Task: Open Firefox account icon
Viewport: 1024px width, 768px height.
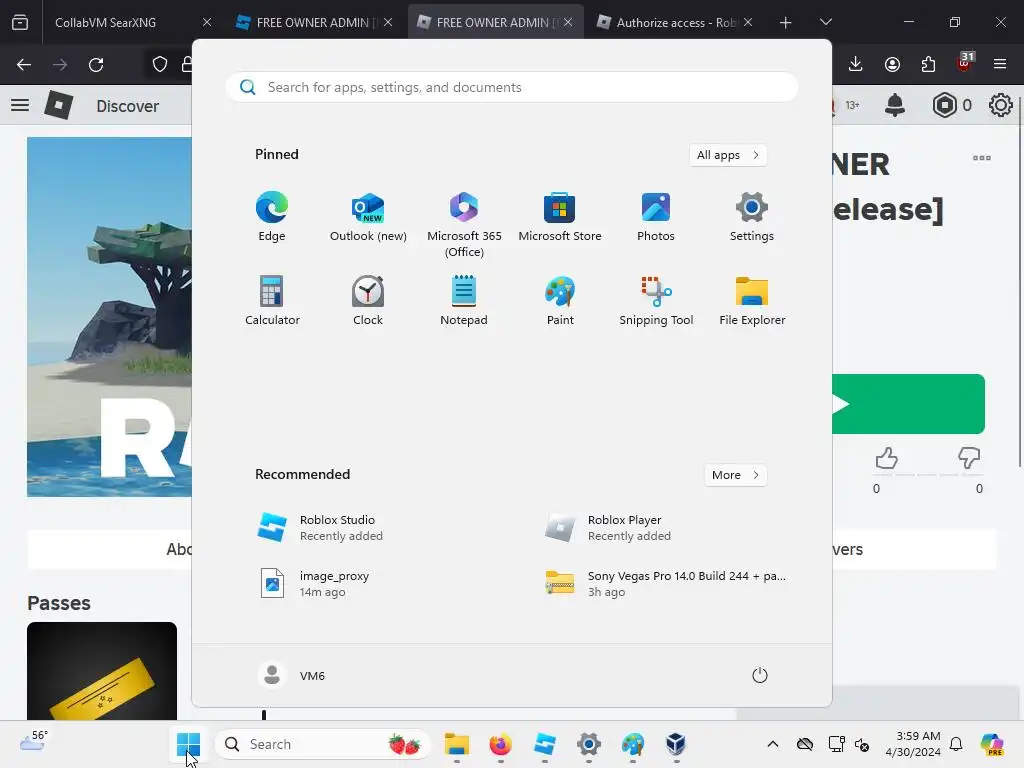Action: (892, 64)
